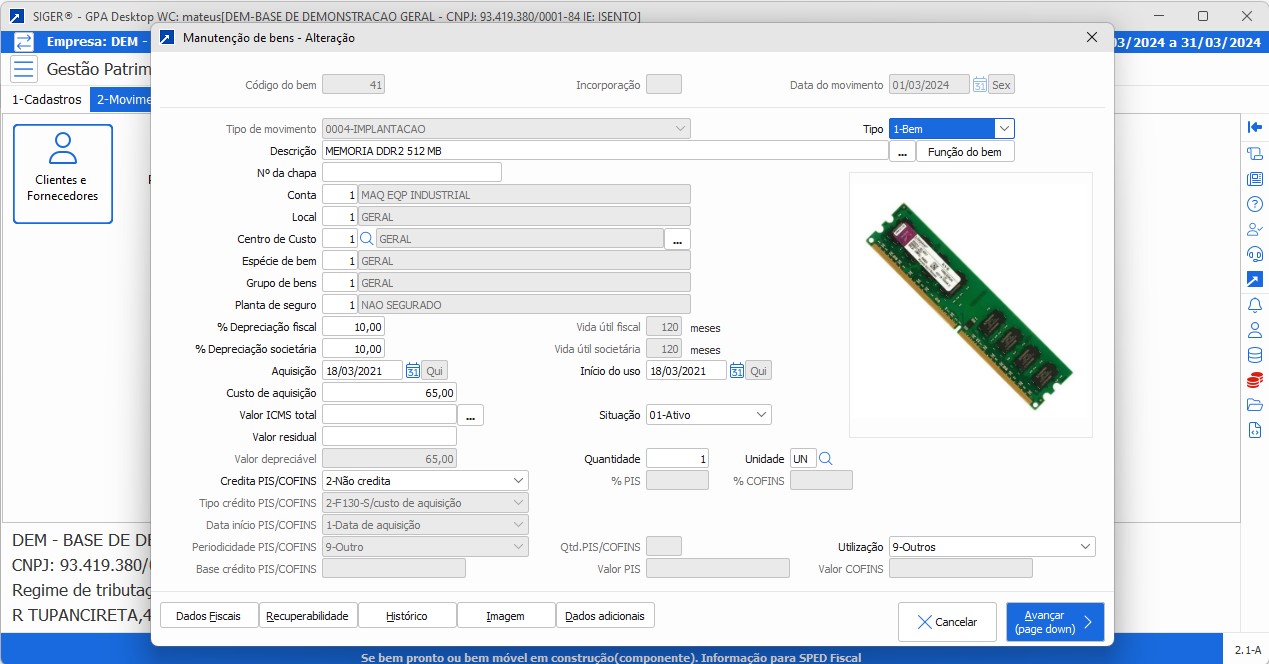Click the Nº da chapa input field
This screenshot has width=1269, height=664.
coord(411,173)
